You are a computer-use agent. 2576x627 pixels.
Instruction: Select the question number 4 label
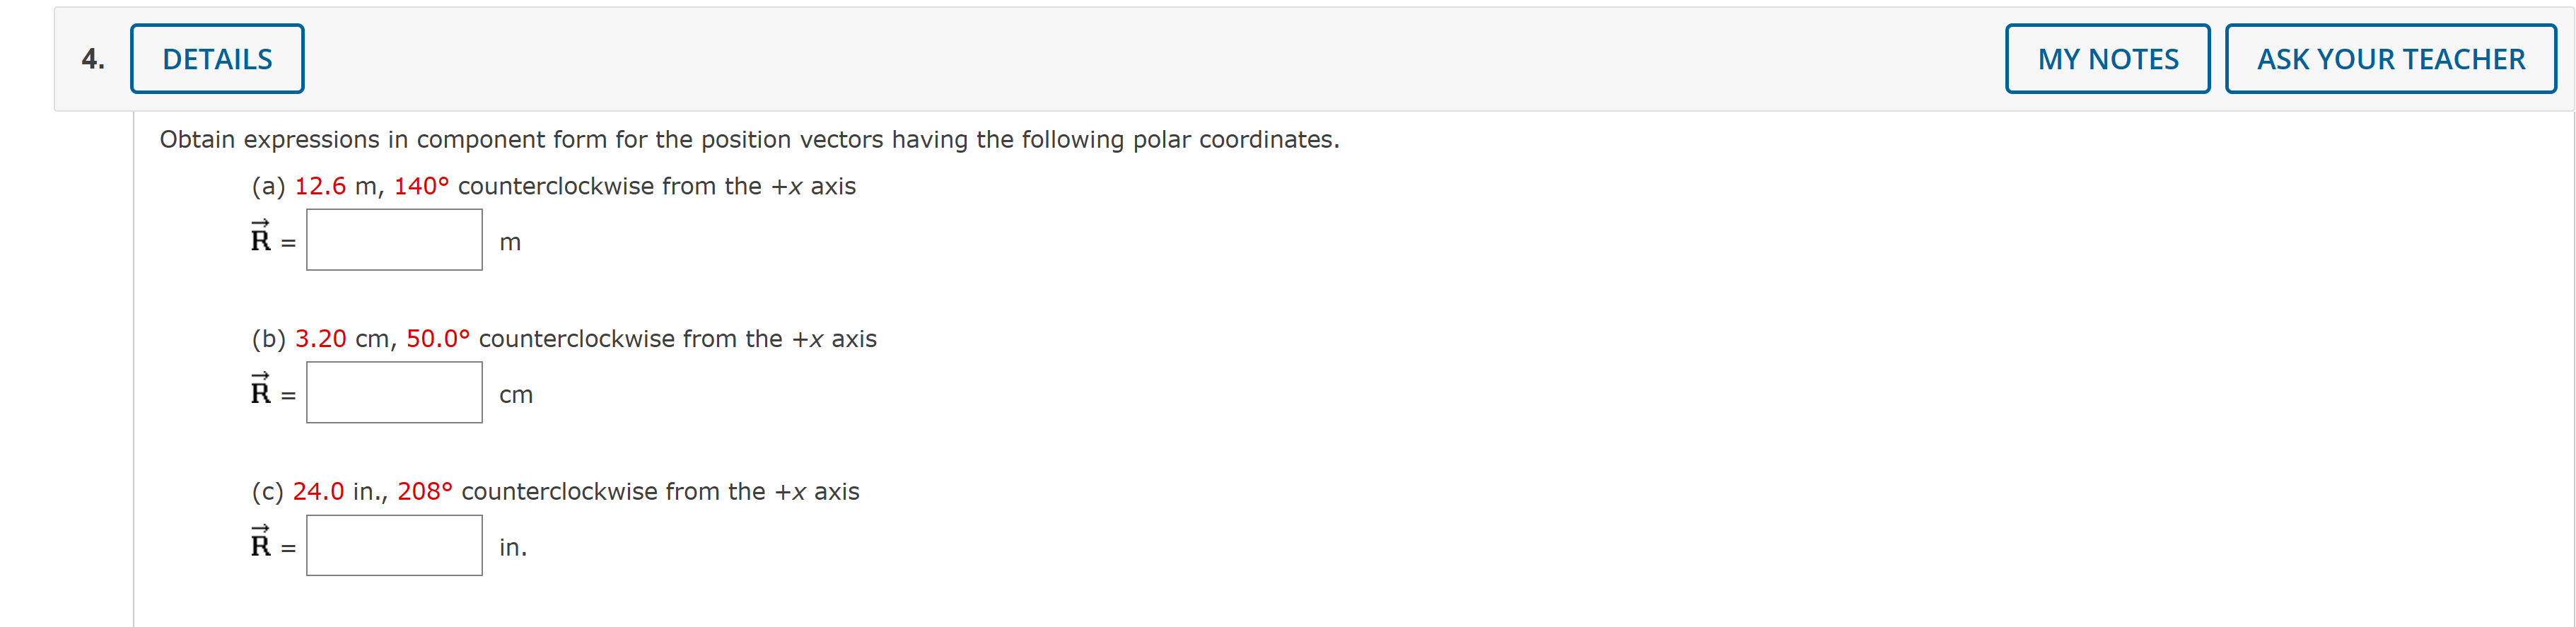click(92, 58)
